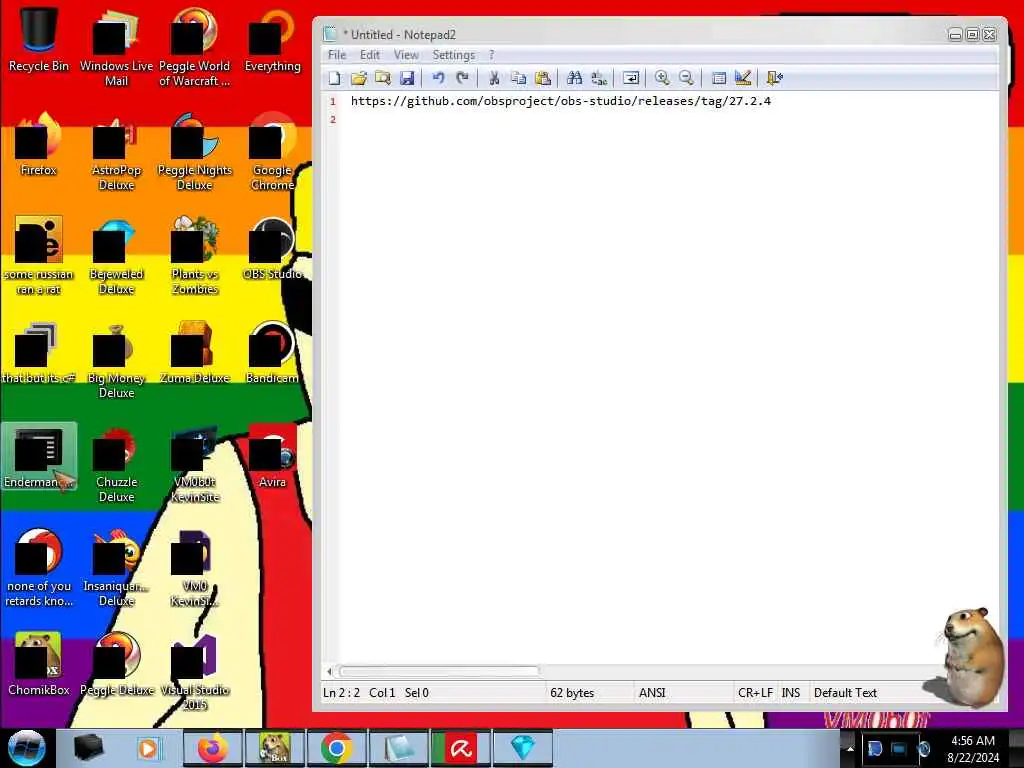Select Bandicam desktop shortcut

coord(272,352)
